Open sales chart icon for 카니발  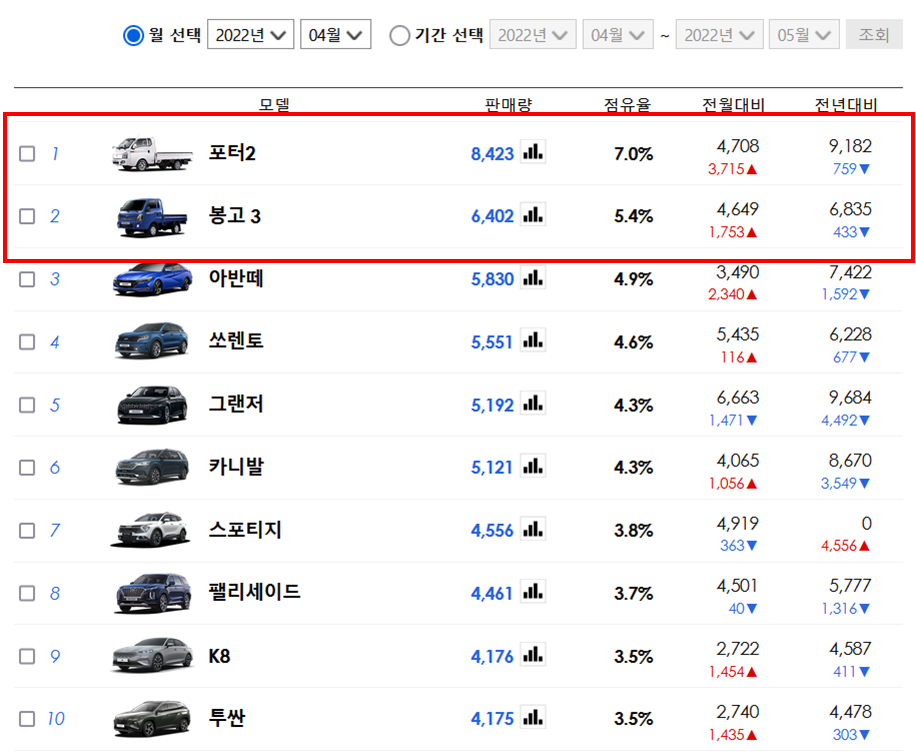coord(533,466)
